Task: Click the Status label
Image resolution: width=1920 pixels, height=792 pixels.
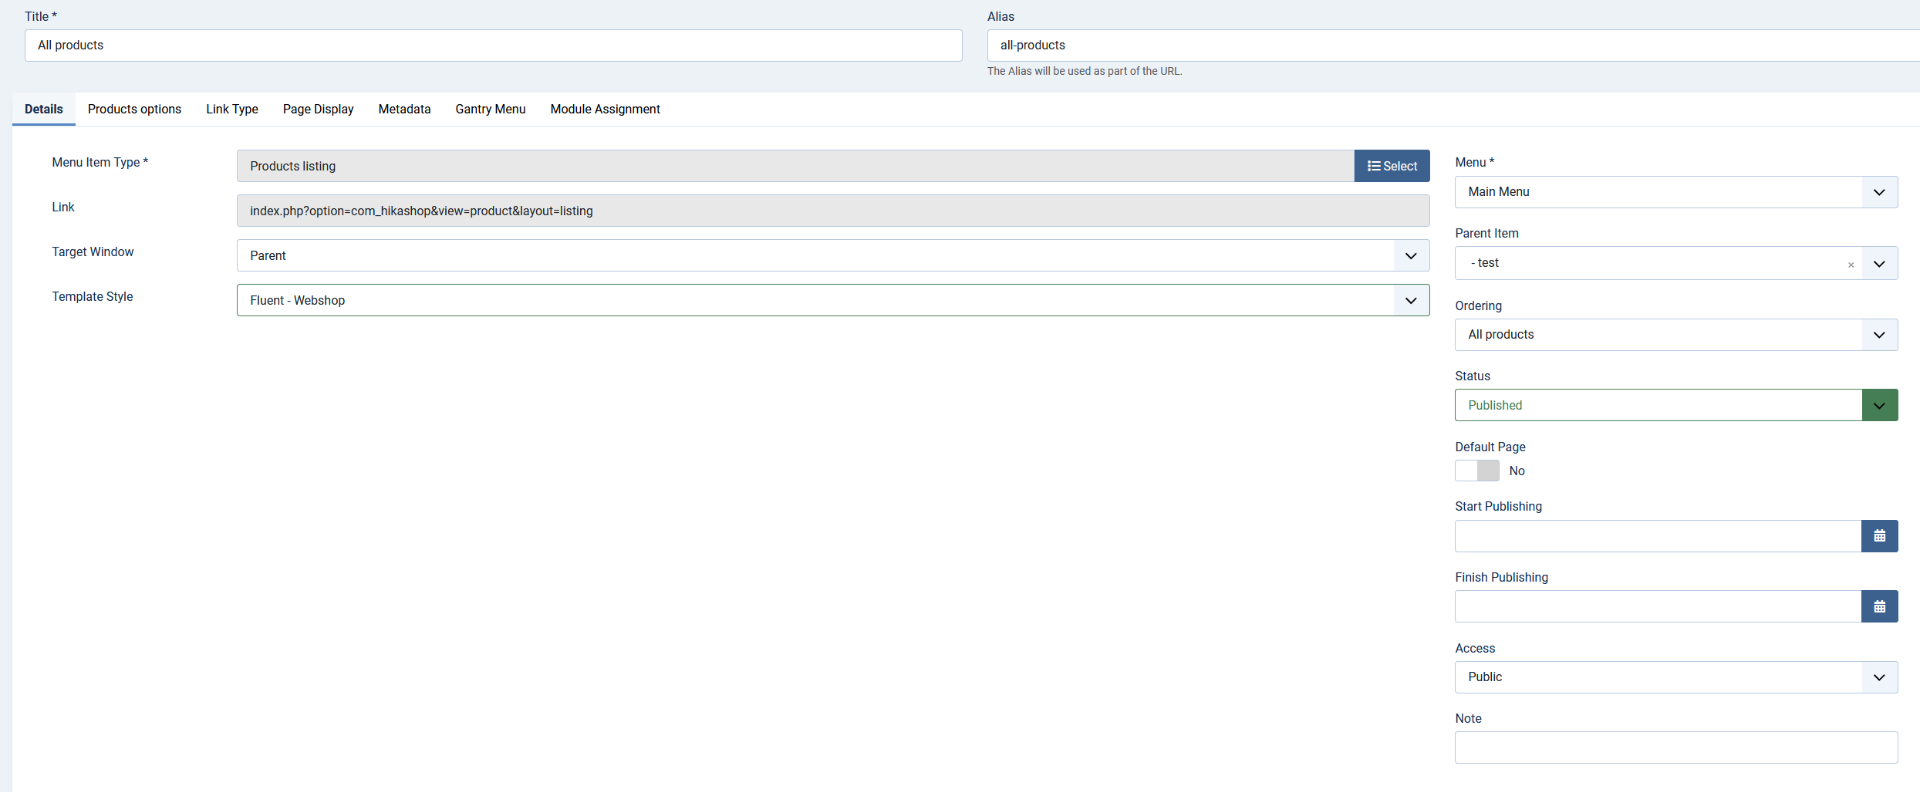Action: tap(1472, 376)
